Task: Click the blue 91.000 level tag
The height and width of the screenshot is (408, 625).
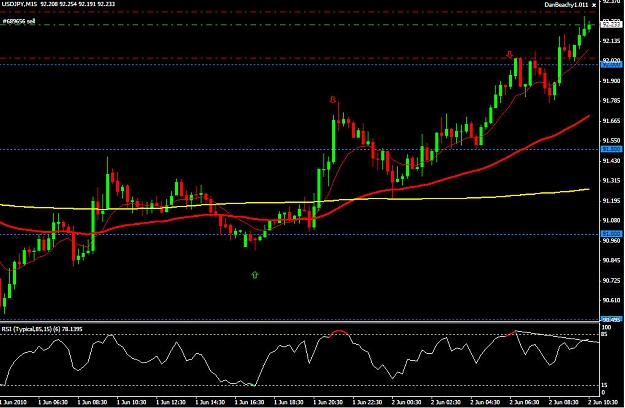Action: (611, 233)
